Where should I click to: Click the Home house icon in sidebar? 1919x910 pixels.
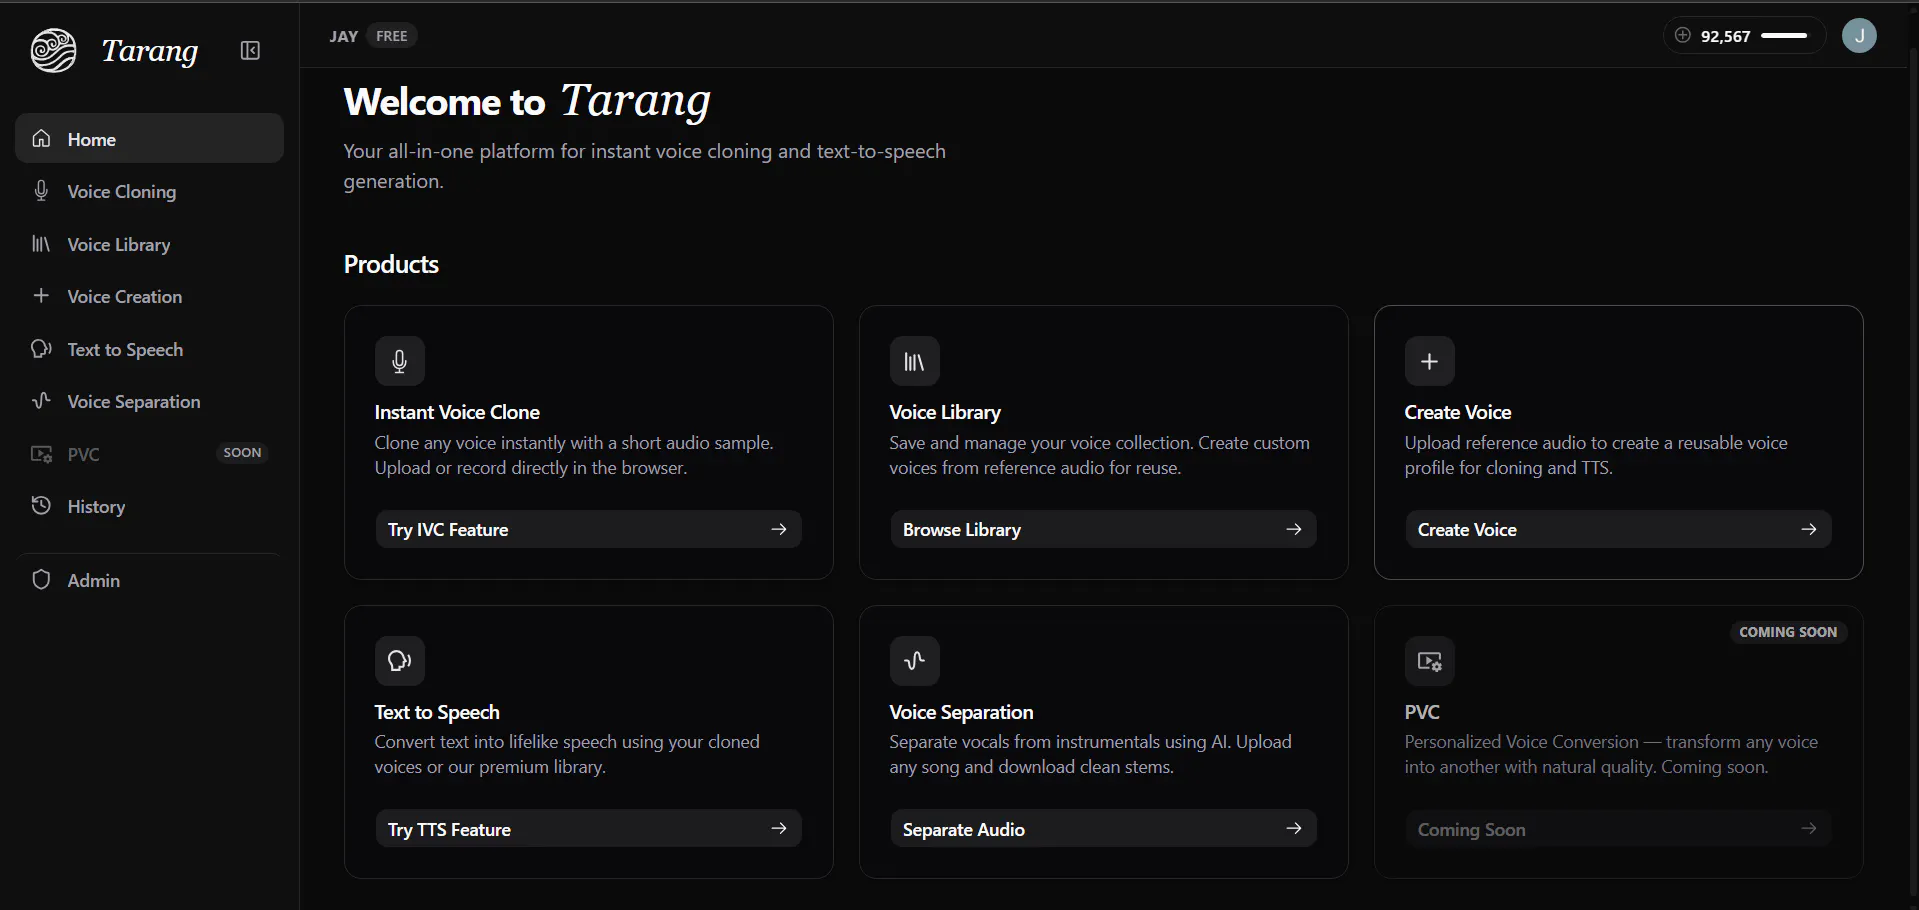[x=41, y=139]
